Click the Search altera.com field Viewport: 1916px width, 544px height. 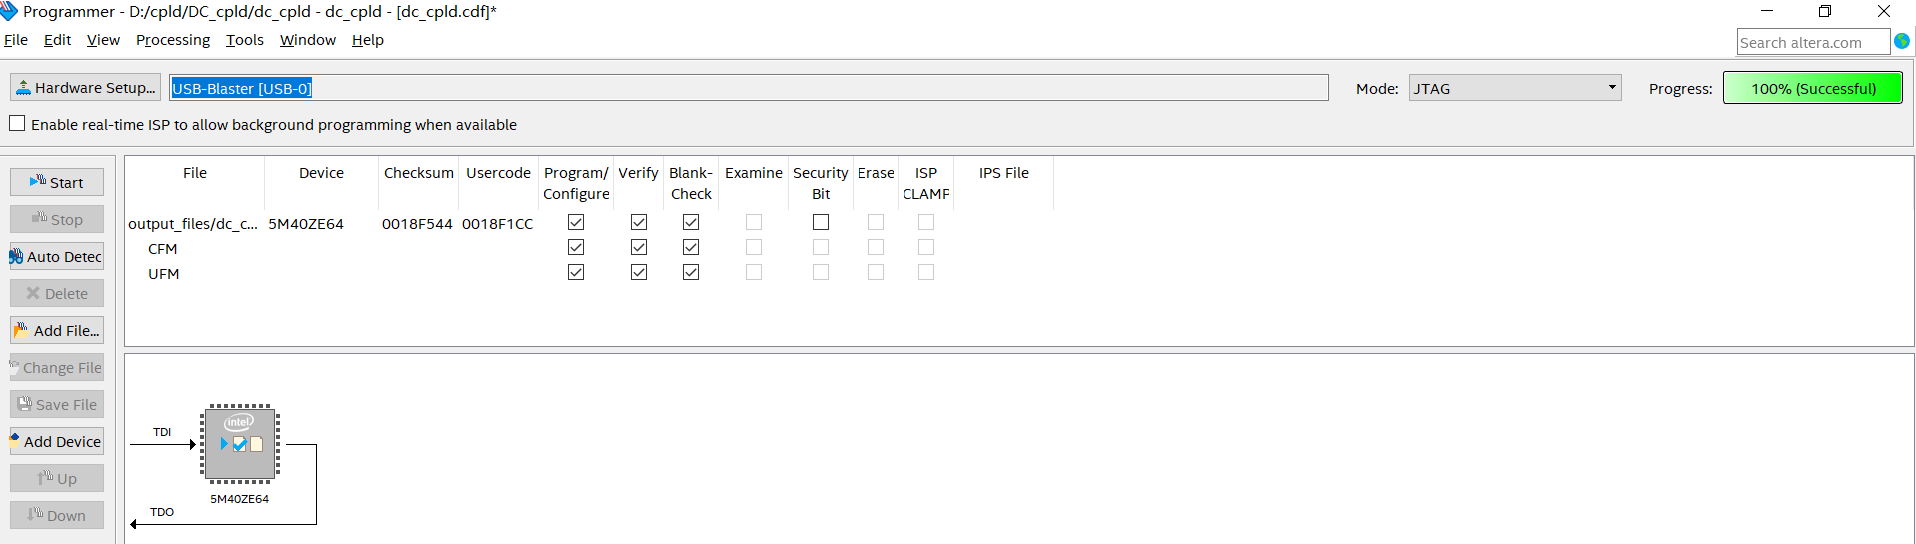[1813, 42]
